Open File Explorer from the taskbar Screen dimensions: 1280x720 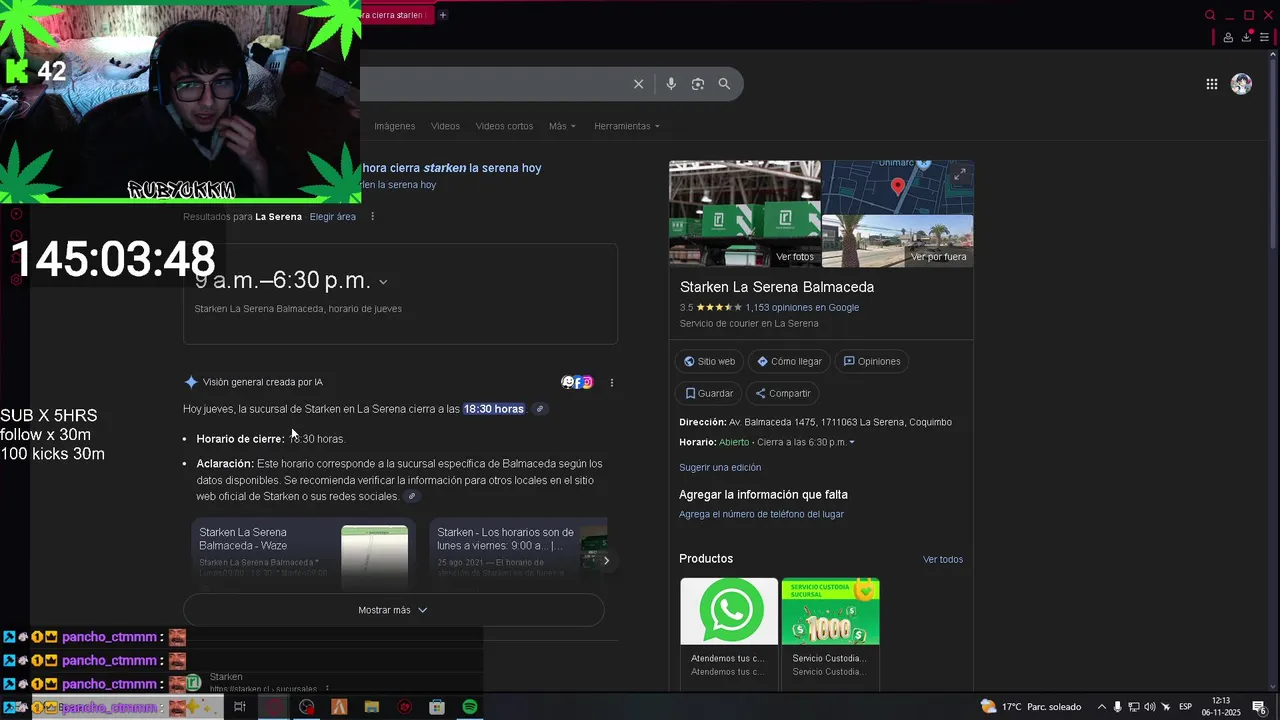(372, 707)
